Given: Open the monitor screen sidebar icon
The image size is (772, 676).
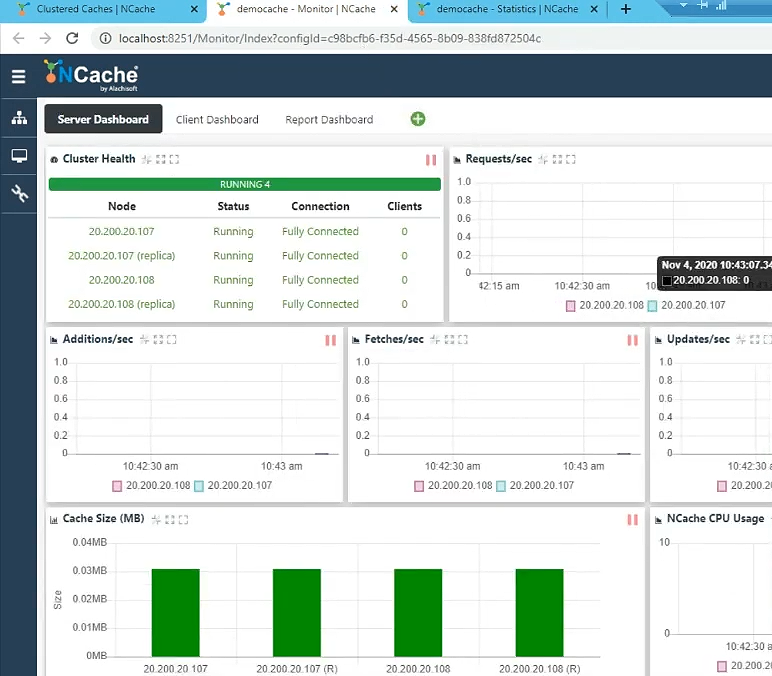Looking at the screenshot, I should (x=19, y=156).
